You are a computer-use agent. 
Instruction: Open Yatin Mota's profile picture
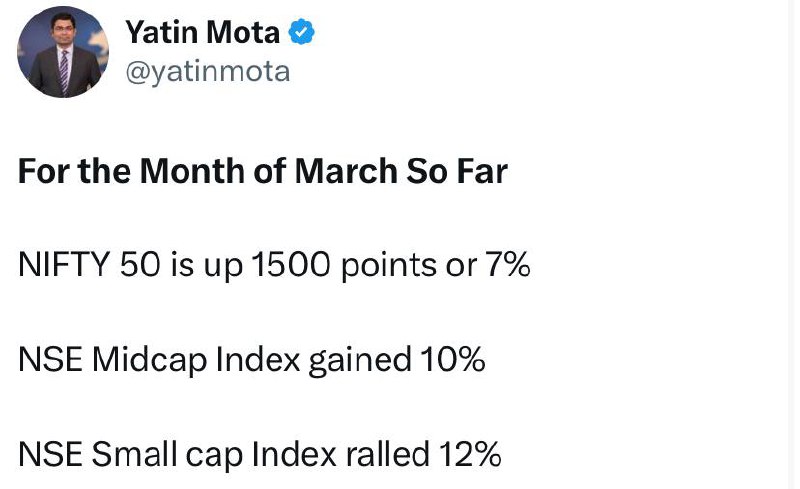click(x=63, y=52)
